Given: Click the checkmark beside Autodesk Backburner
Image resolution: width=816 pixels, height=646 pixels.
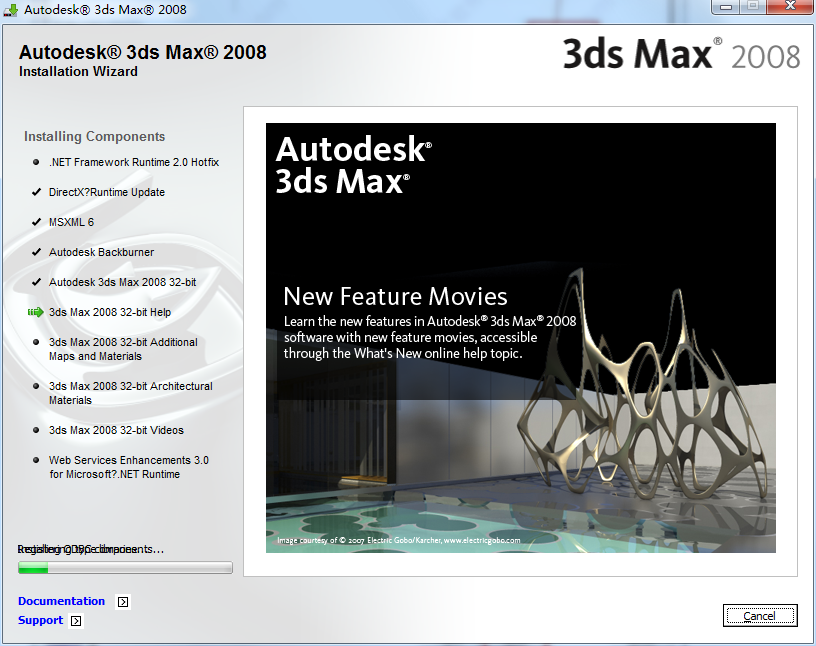Looking at the screenshot, I should click(x=36, y=252).
